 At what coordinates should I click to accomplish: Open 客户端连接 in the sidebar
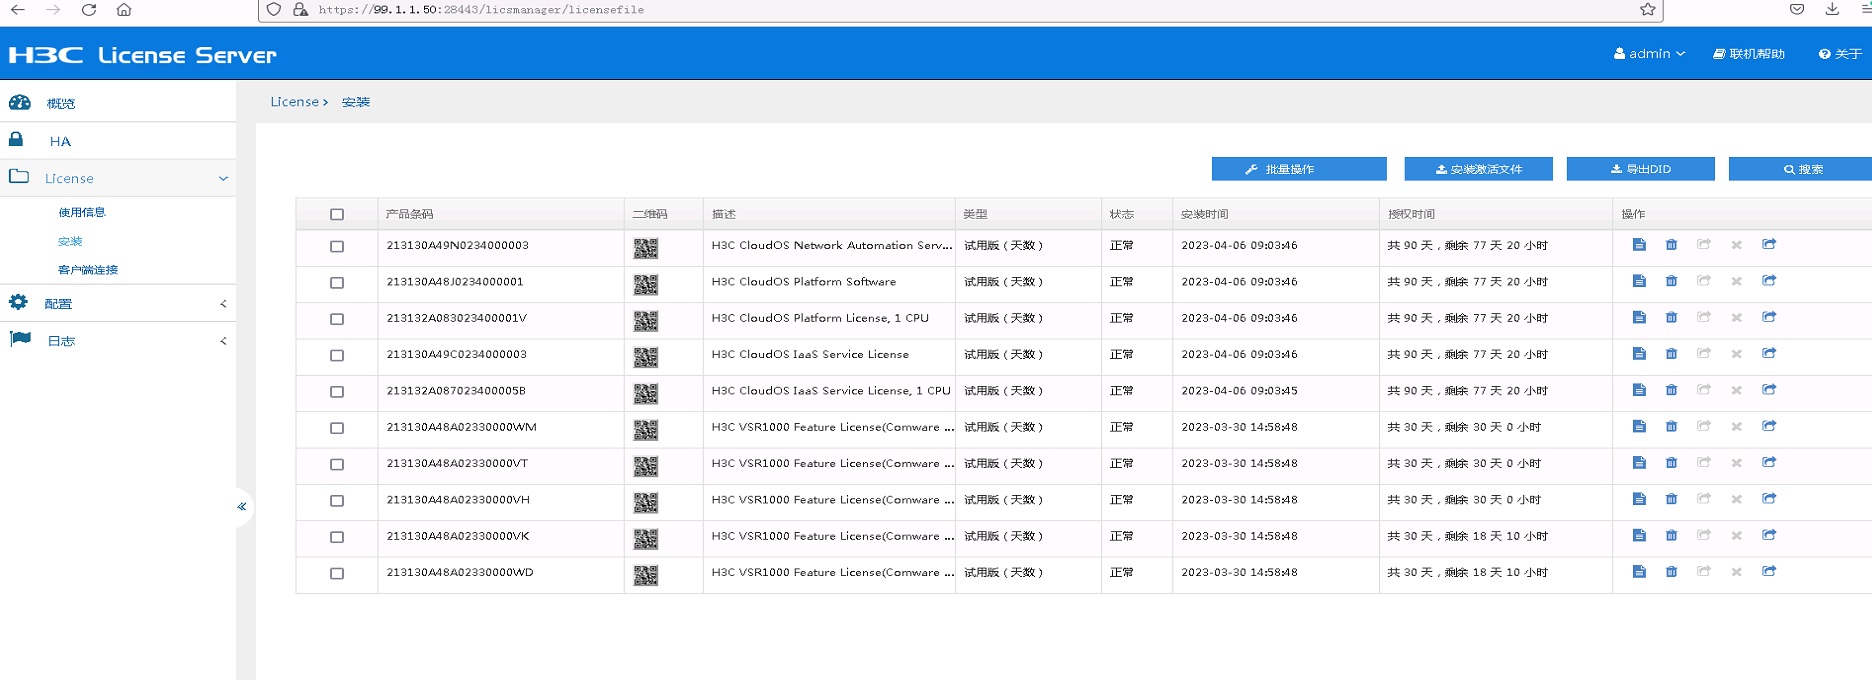pos(88,270)
